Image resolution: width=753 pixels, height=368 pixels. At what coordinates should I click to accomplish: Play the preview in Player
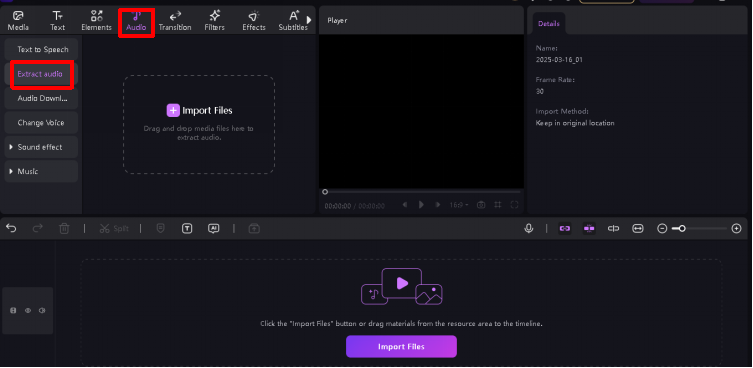point(421,205)
